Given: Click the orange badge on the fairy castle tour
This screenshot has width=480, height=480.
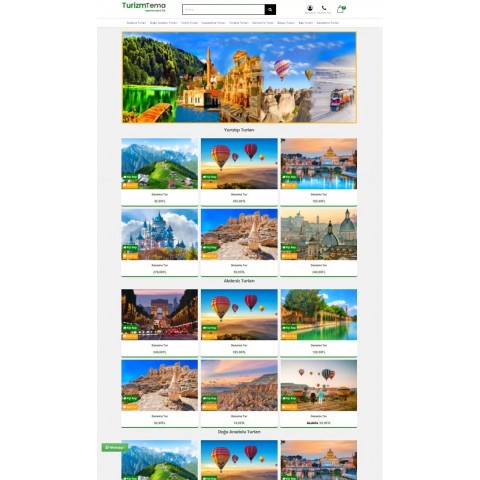Looking at the screenshot, I should pyautogui.click(x=130, y=256).
